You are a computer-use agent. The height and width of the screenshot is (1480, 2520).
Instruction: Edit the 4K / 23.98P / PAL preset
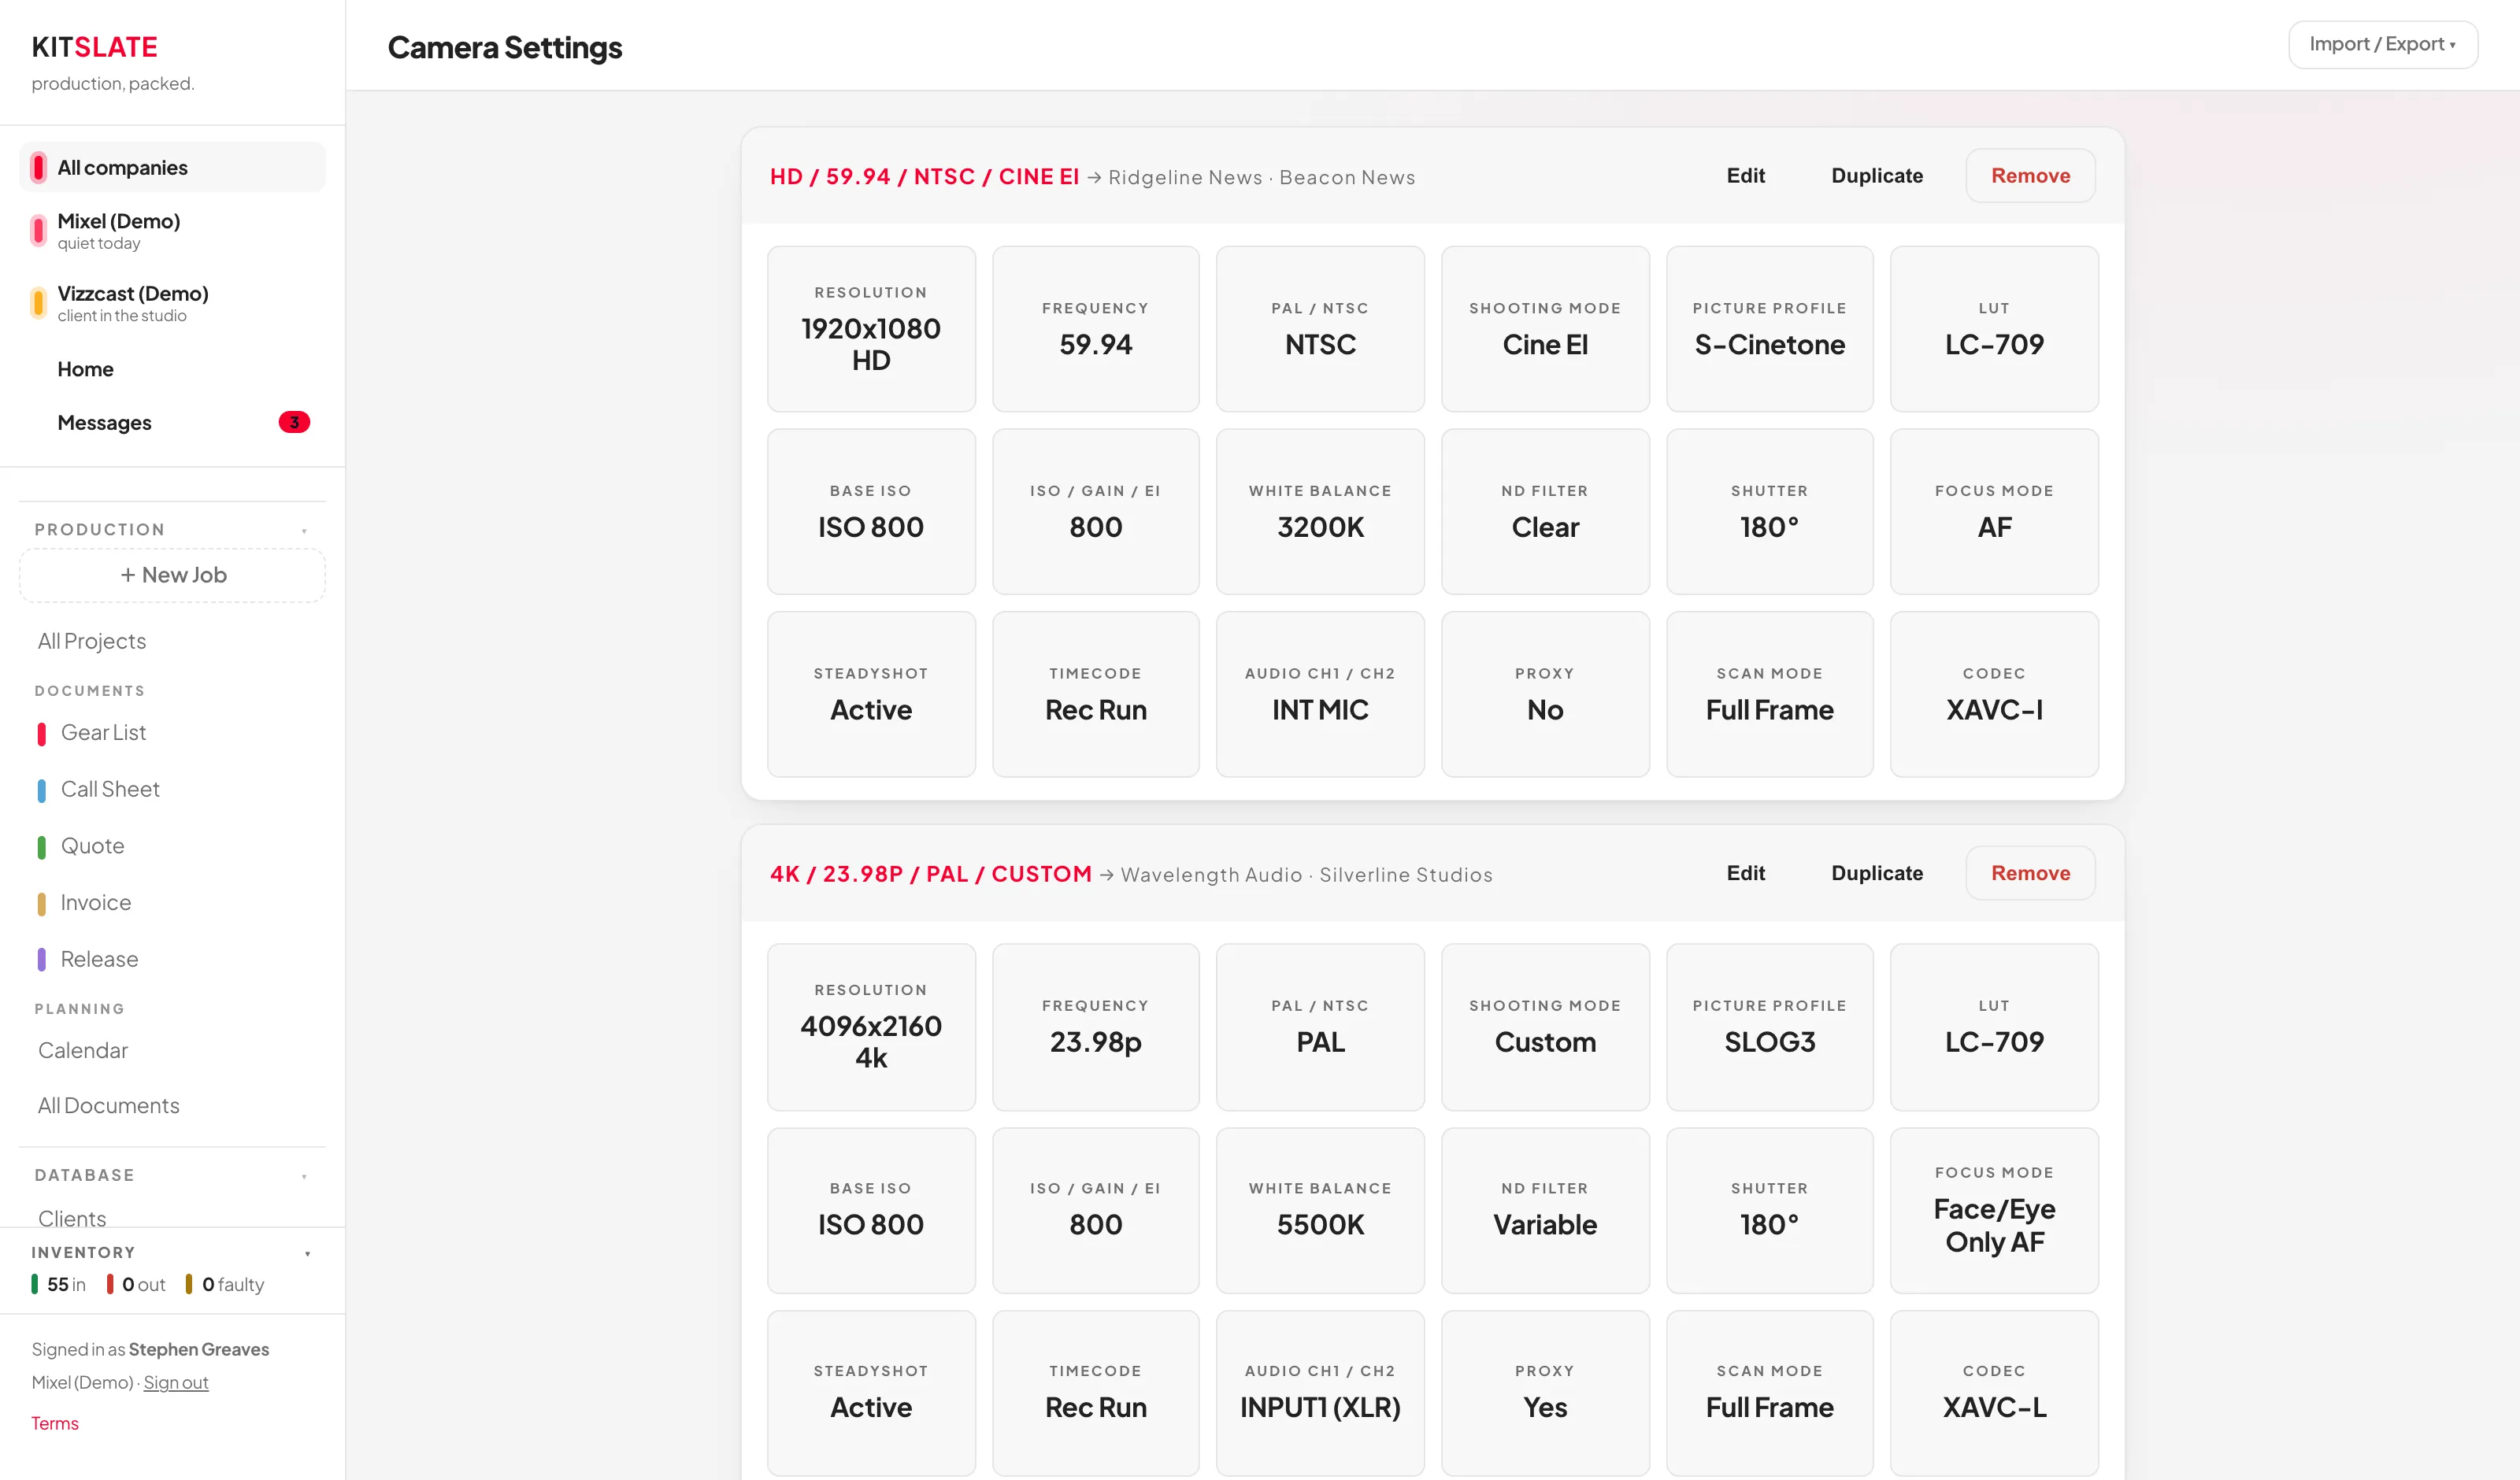pos(1745,873)
